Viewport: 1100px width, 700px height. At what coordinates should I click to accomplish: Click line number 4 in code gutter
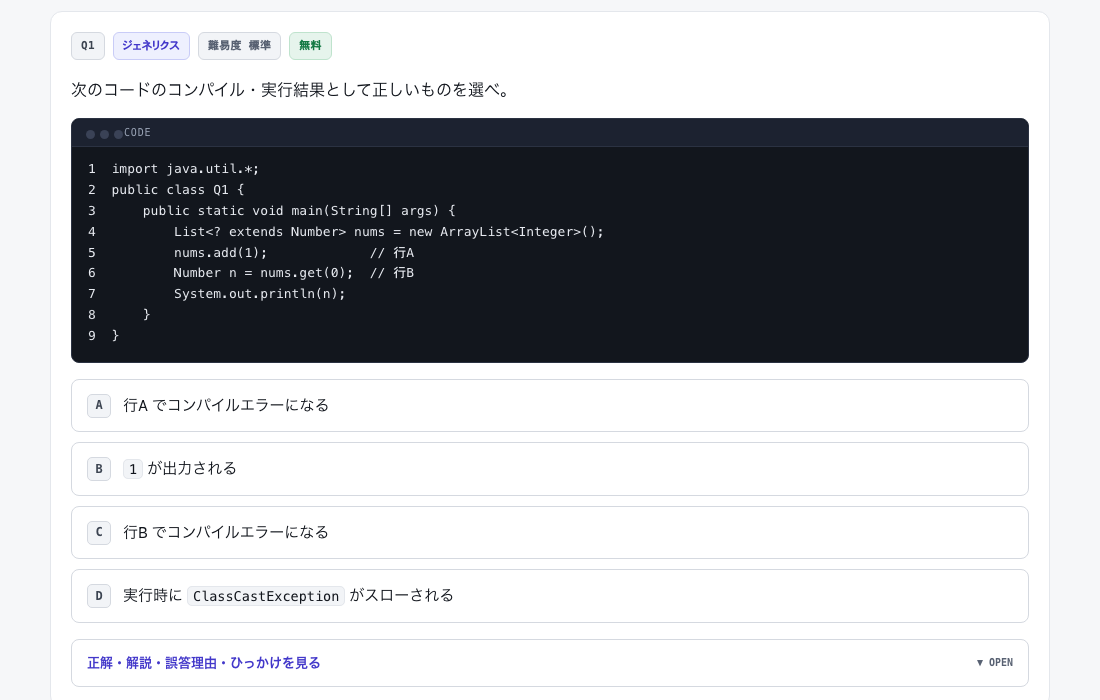pos(92,231)
